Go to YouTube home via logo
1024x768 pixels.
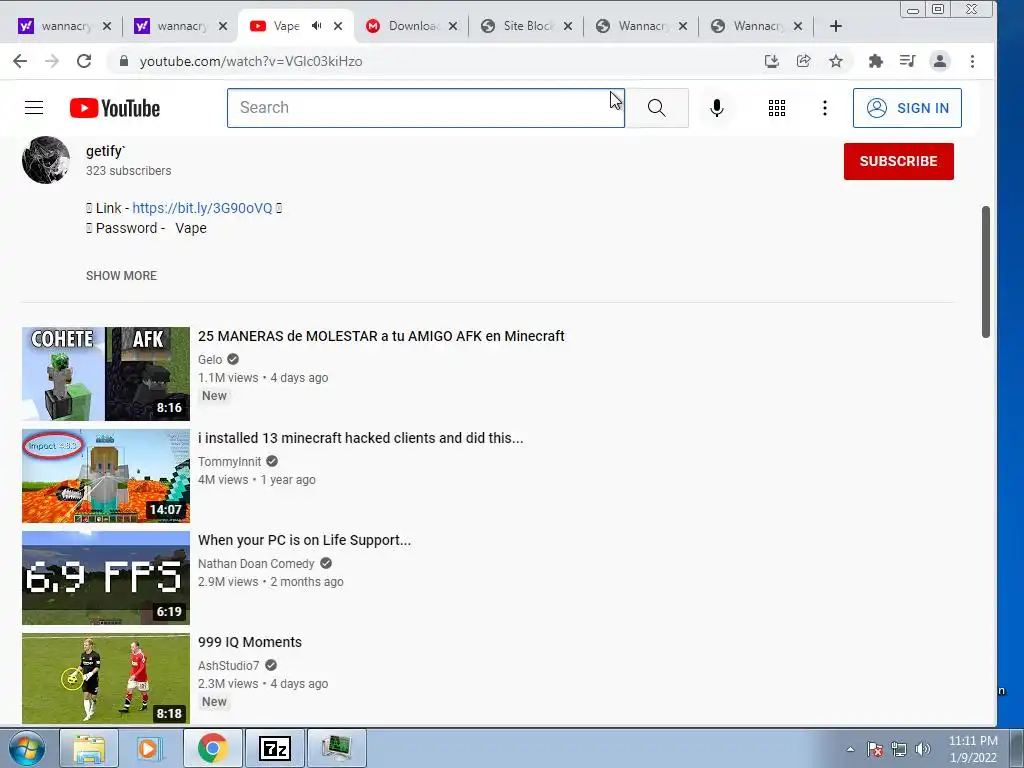115,108
